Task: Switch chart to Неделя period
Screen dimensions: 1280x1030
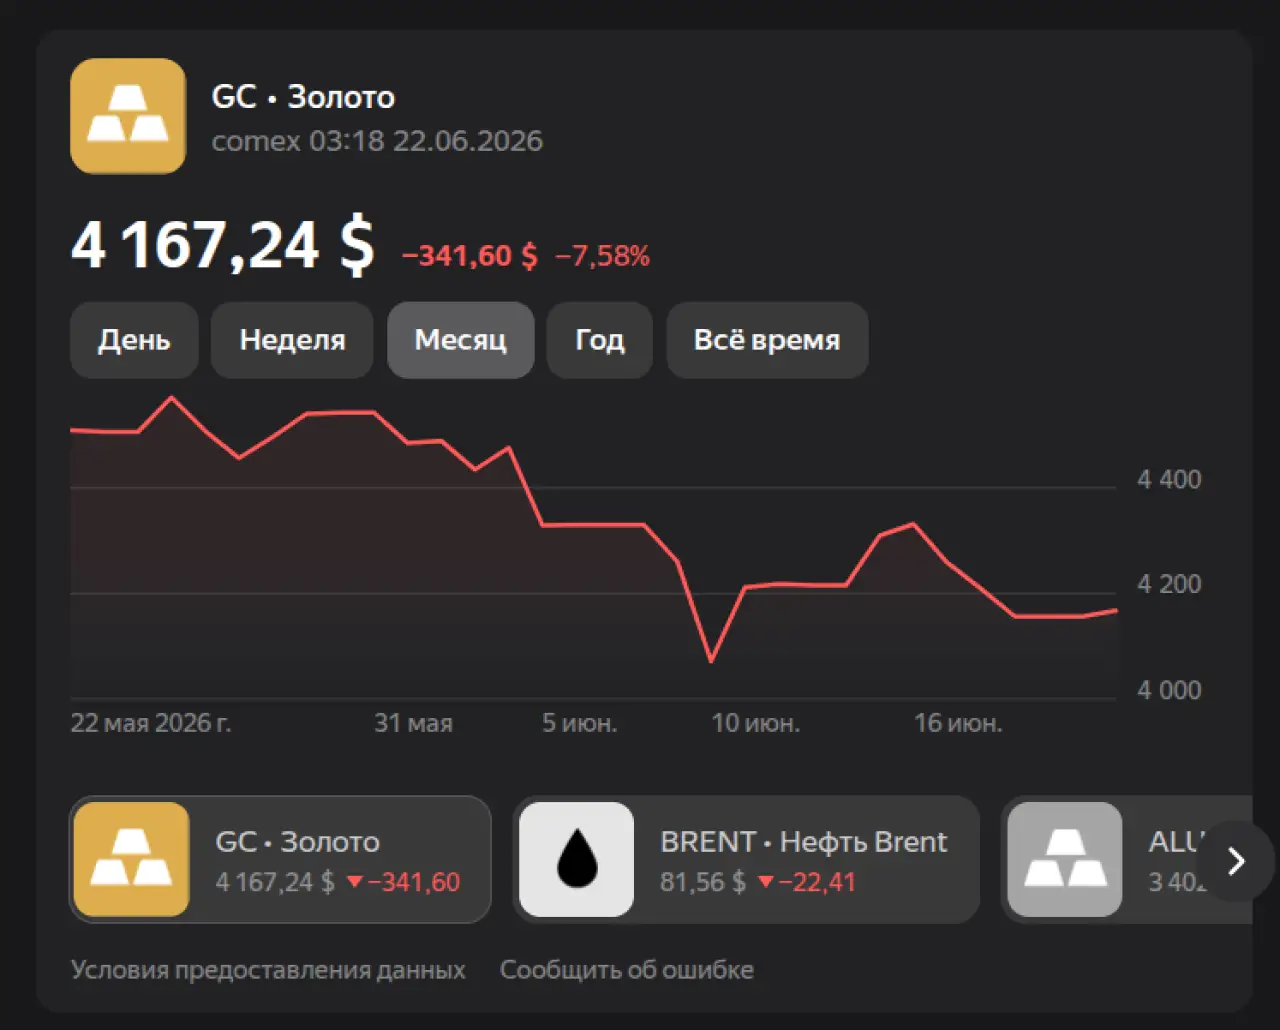Action: click(x=292, y=340)
